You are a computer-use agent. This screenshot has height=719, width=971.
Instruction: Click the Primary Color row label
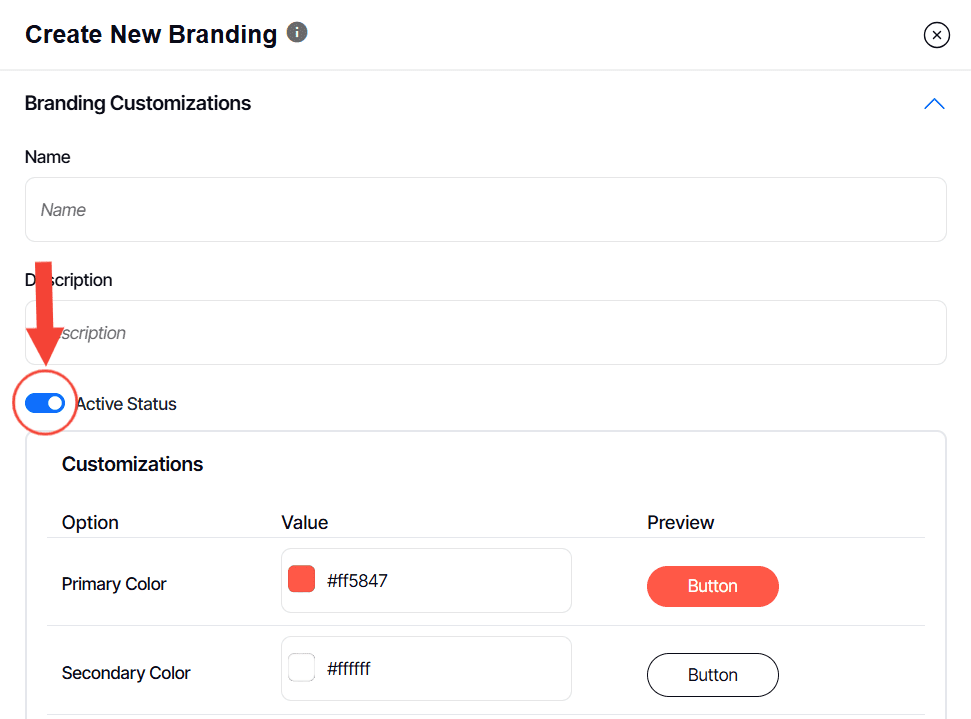[114, 584]
